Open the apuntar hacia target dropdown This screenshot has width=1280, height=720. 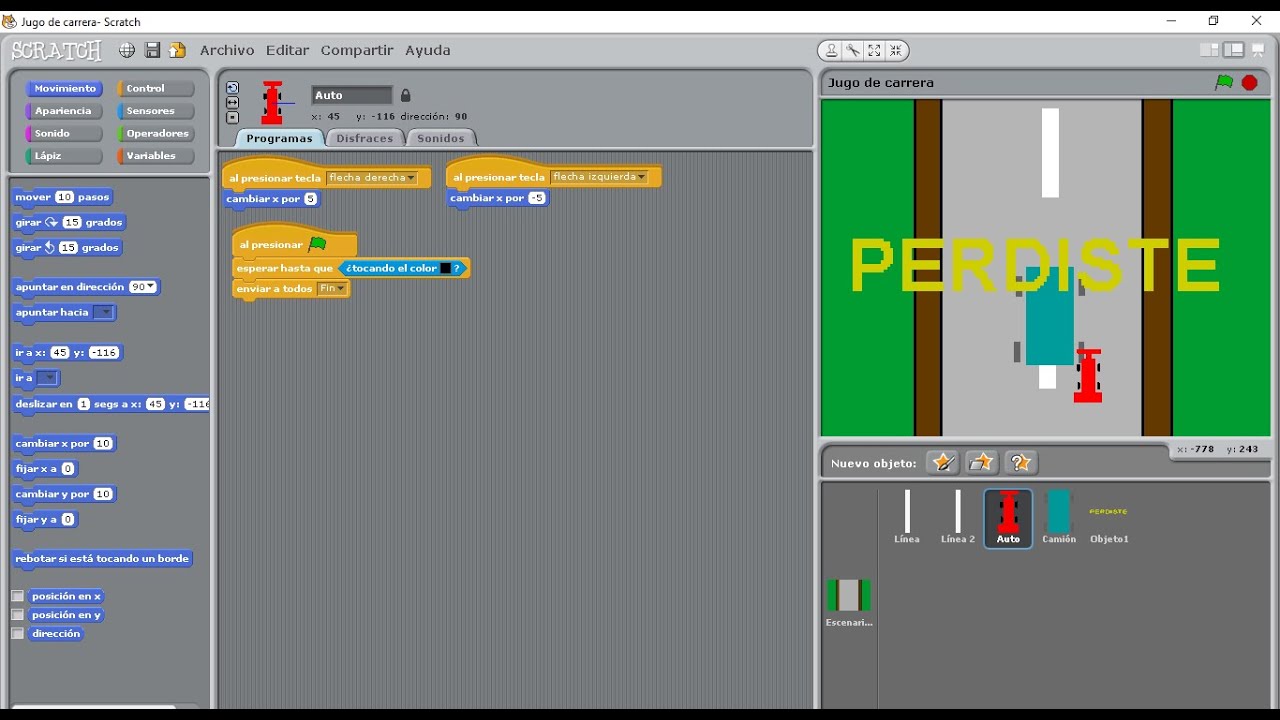click(x=104, y=313)
